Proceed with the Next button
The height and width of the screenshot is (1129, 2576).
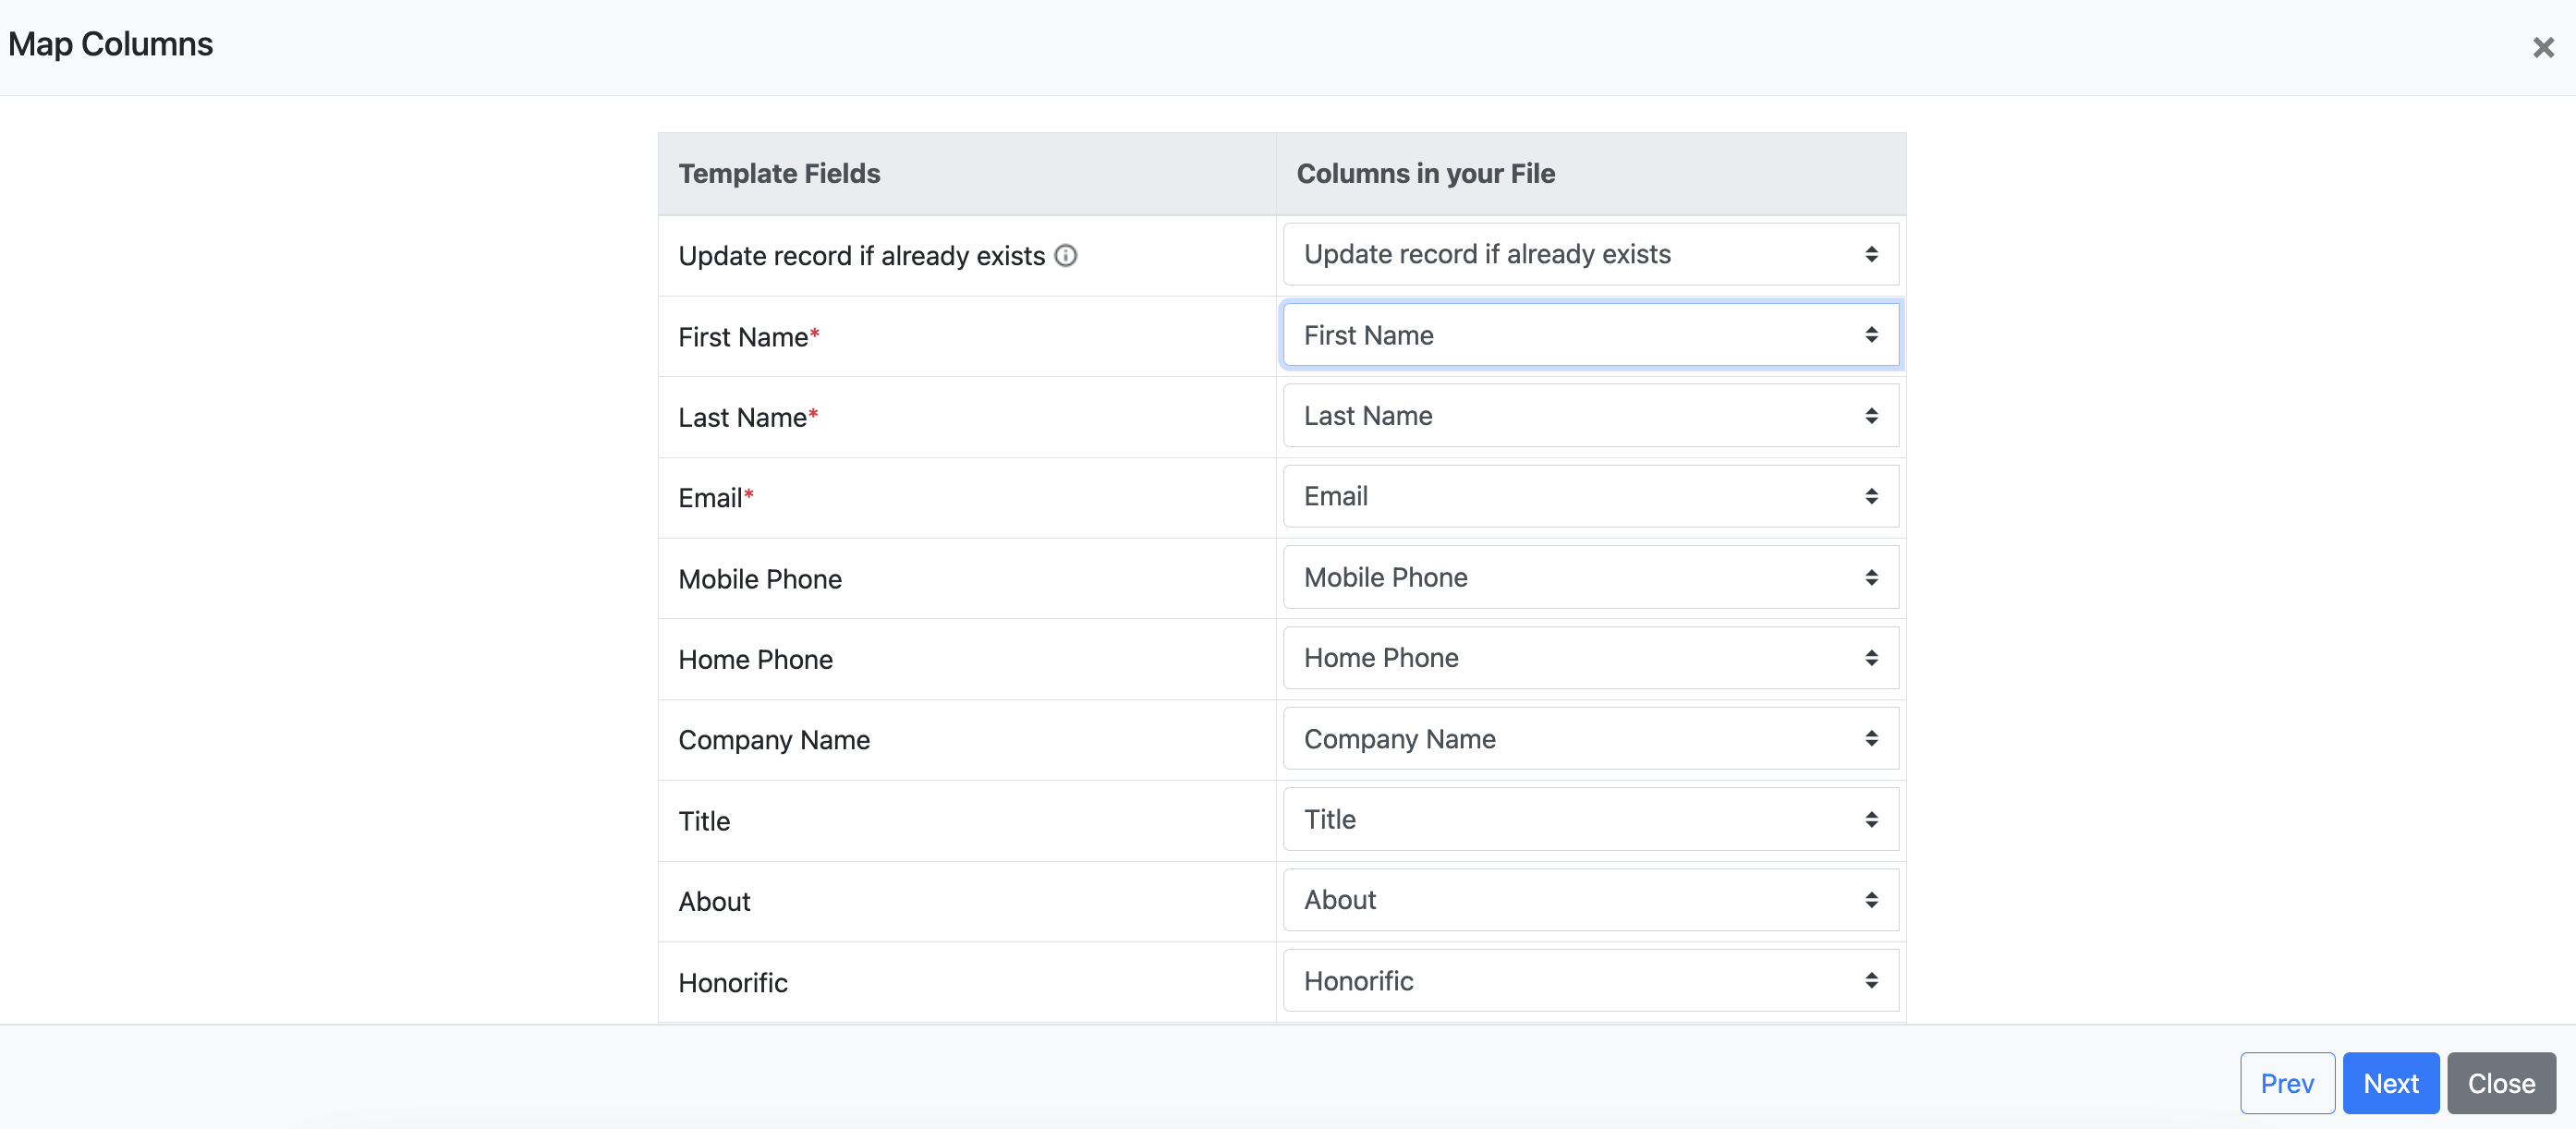[2390, 1083]
